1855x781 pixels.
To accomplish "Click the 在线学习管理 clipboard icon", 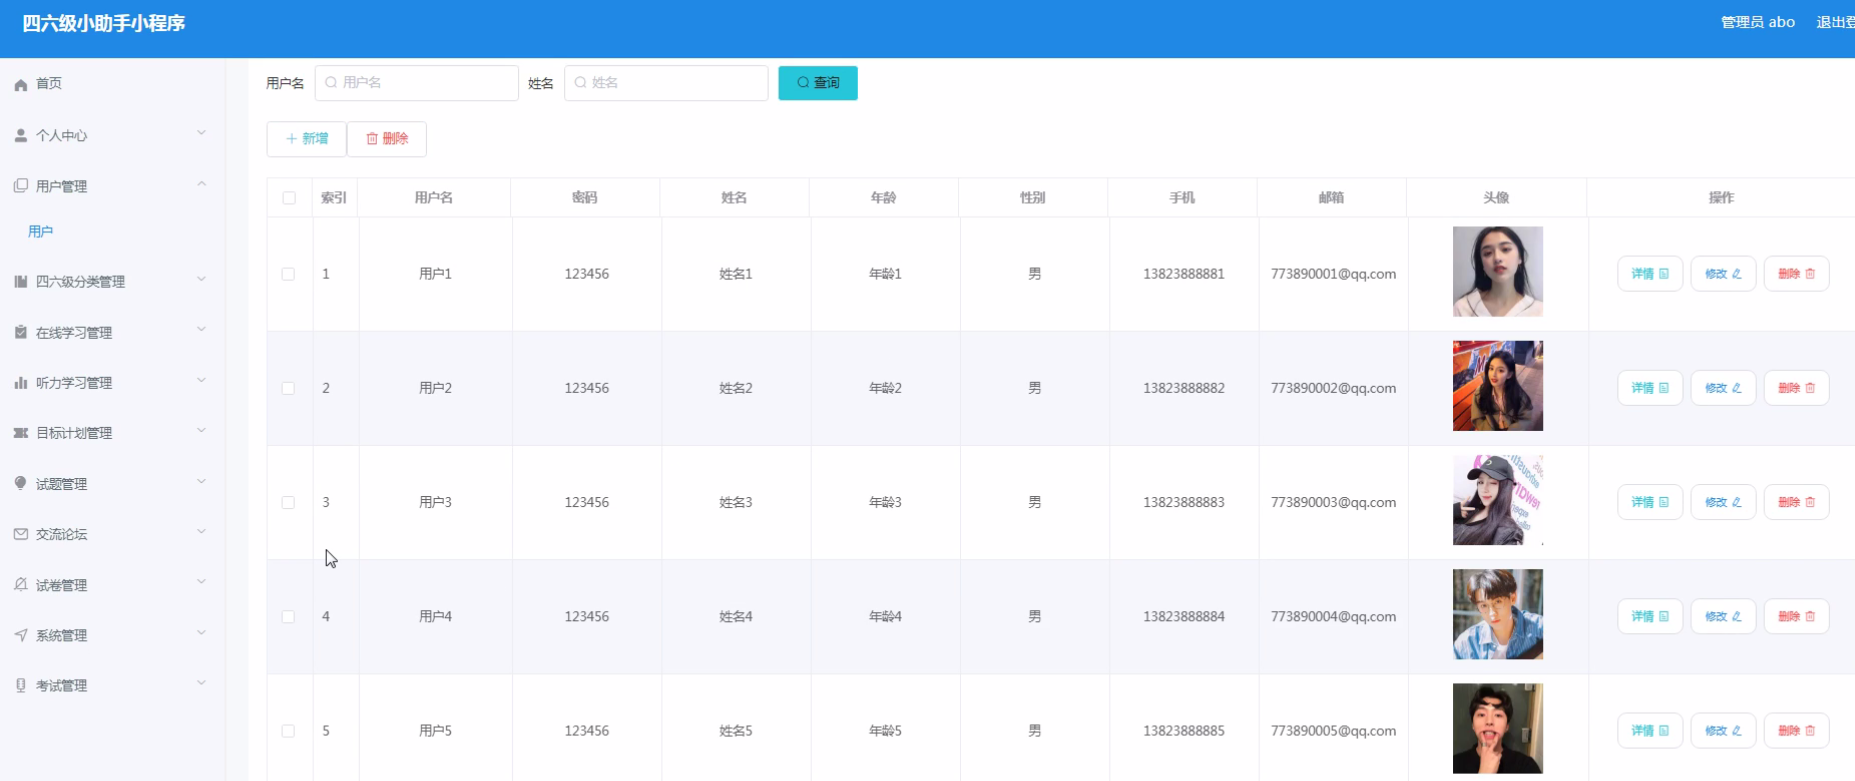I will (21, 332).
